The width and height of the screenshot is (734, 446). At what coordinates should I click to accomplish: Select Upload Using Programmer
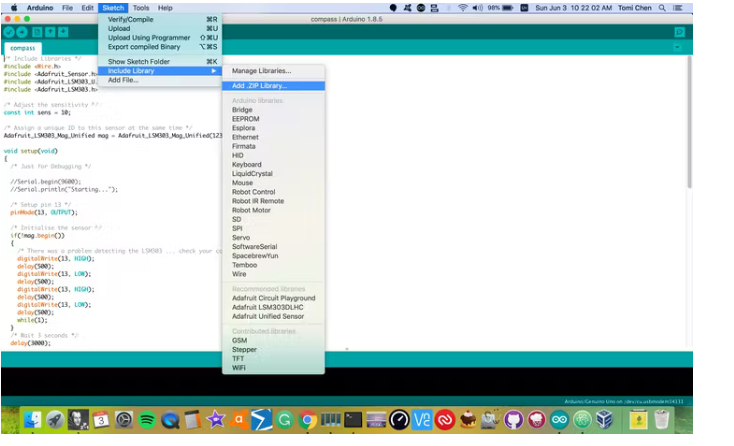point(160,38)
